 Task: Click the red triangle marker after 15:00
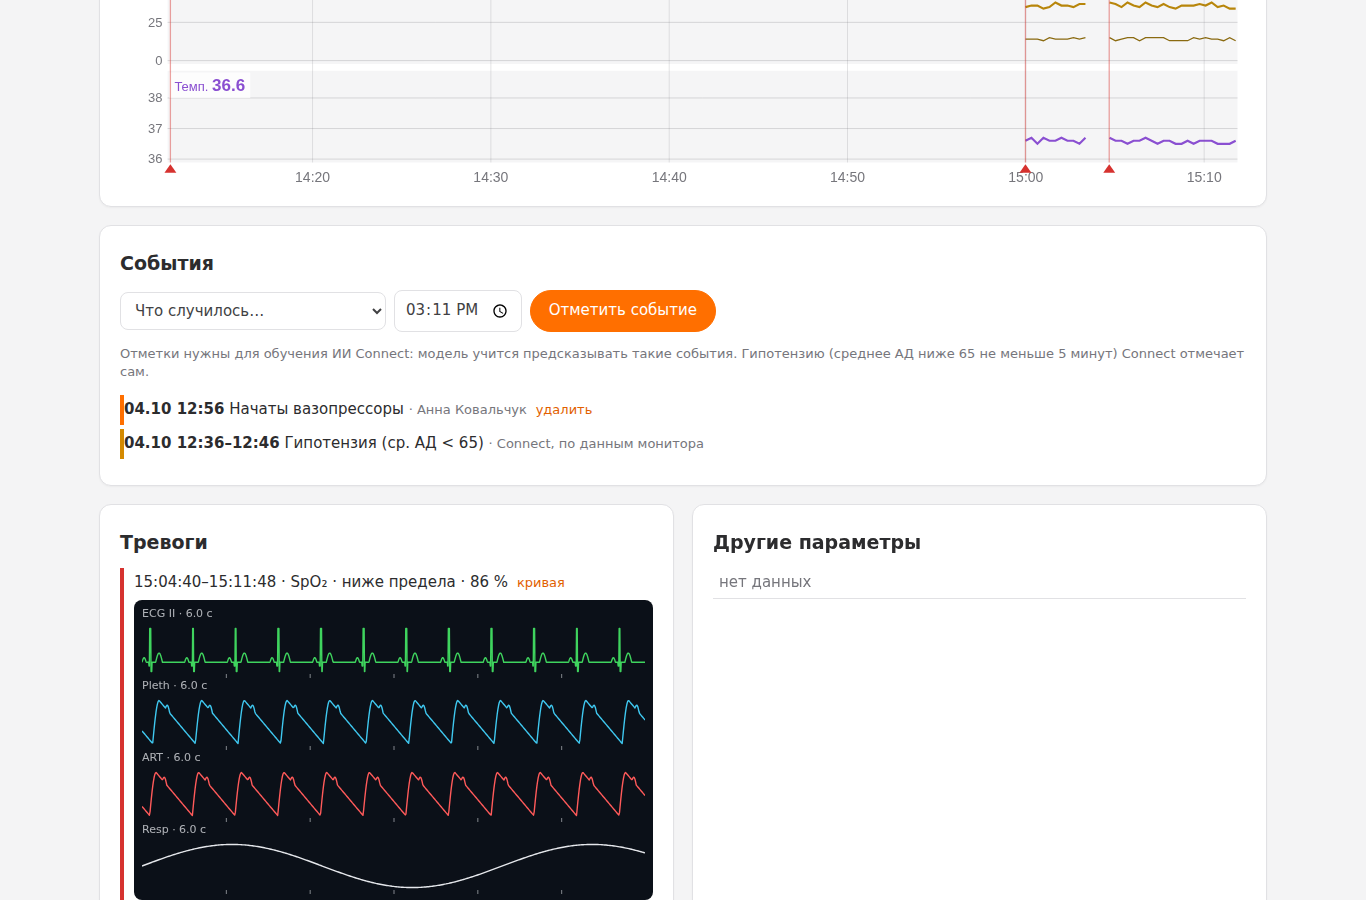tap(1109, 169)
